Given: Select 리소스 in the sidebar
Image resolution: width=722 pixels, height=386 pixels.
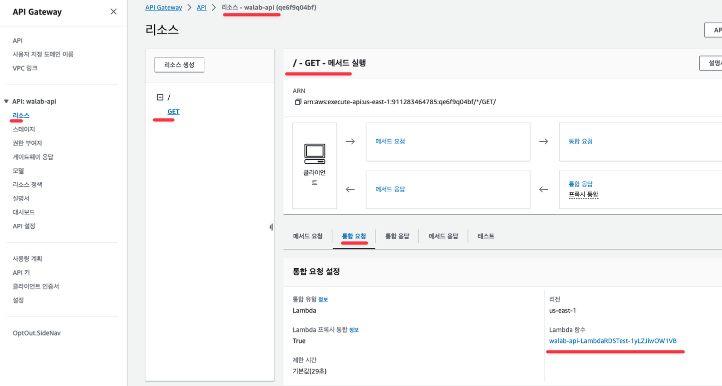Looking at the screenshot, I should 21,115.
